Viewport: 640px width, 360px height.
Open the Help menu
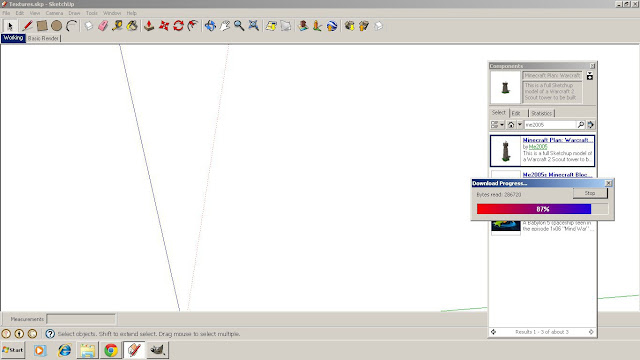(131, 13)
